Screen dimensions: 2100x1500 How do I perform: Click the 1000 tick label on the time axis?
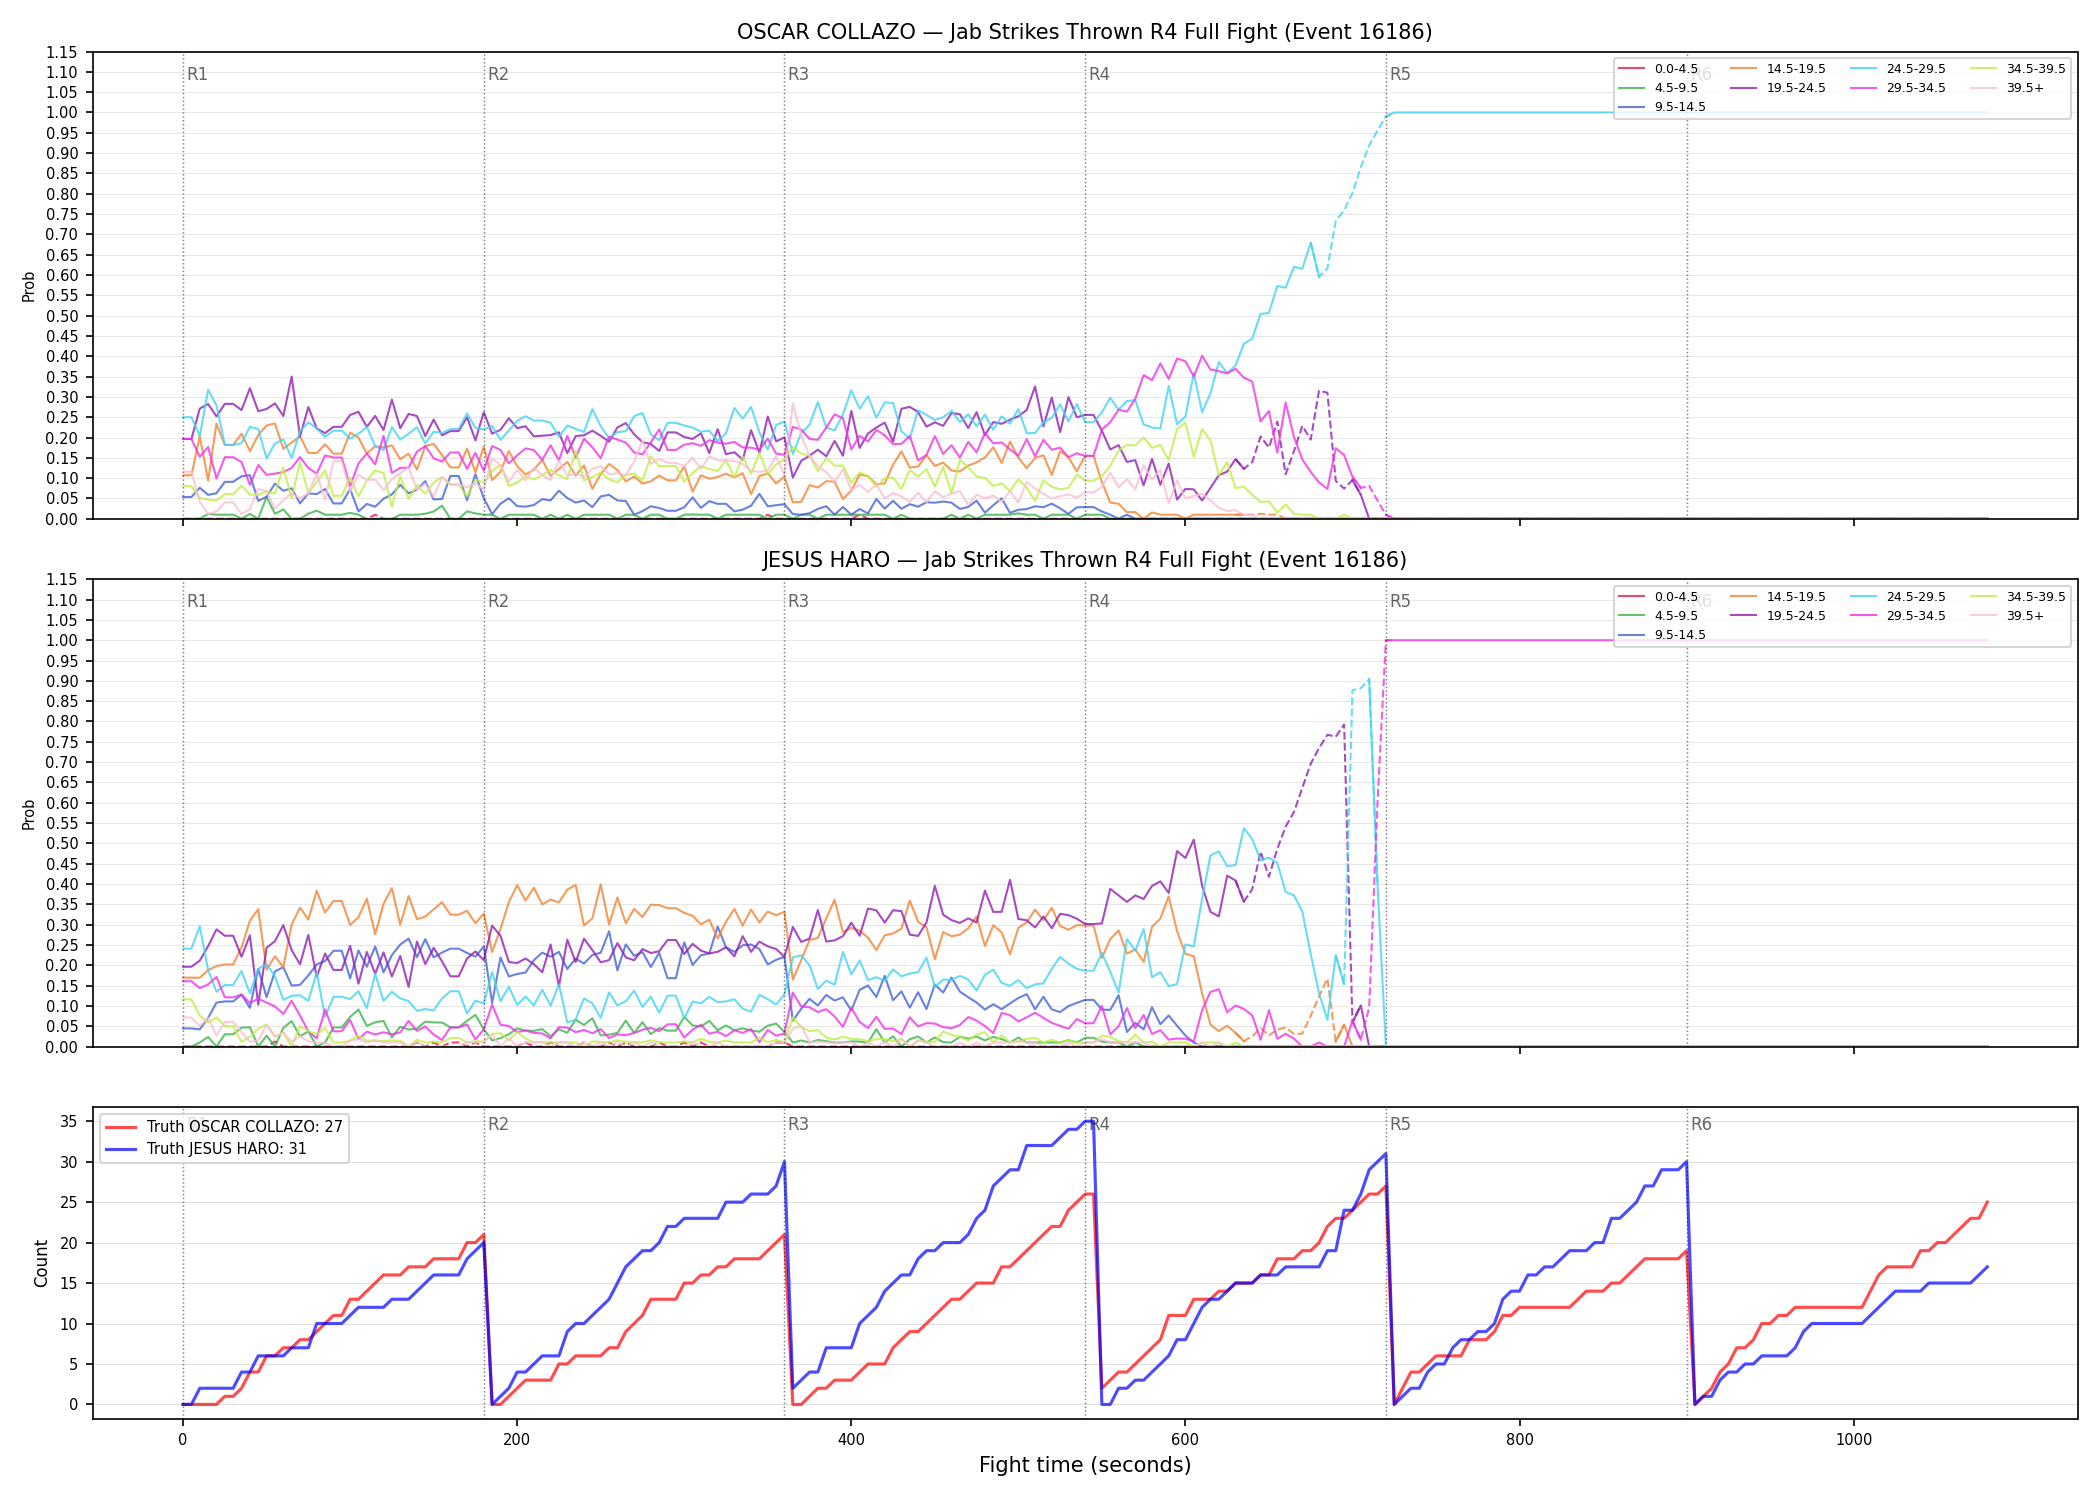pyautogui.click(x=1854, y=1439)
